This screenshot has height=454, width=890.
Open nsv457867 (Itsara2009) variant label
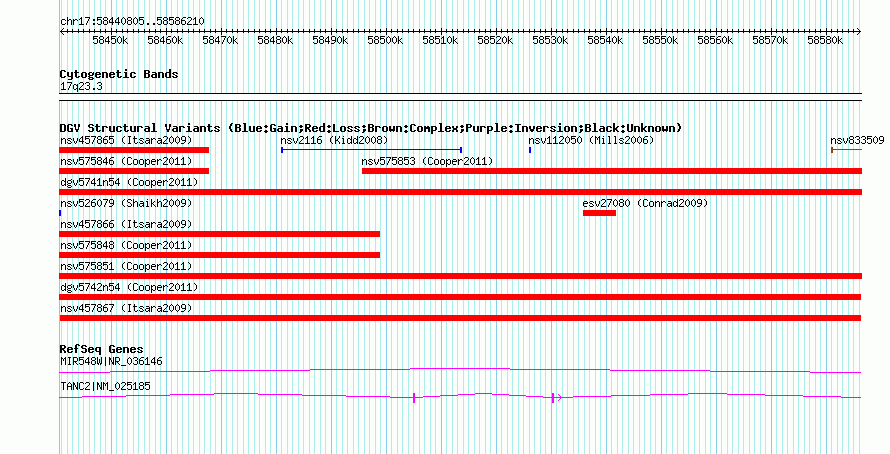tap(126, 308)
